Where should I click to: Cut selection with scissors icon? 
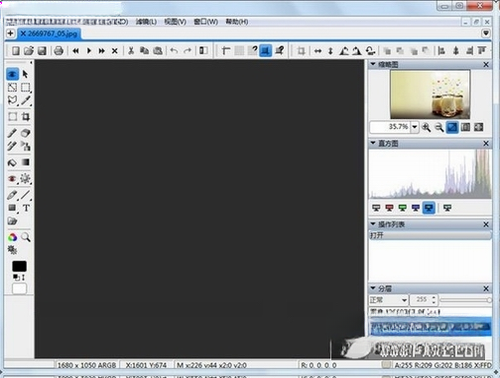(x=131, y=51)
